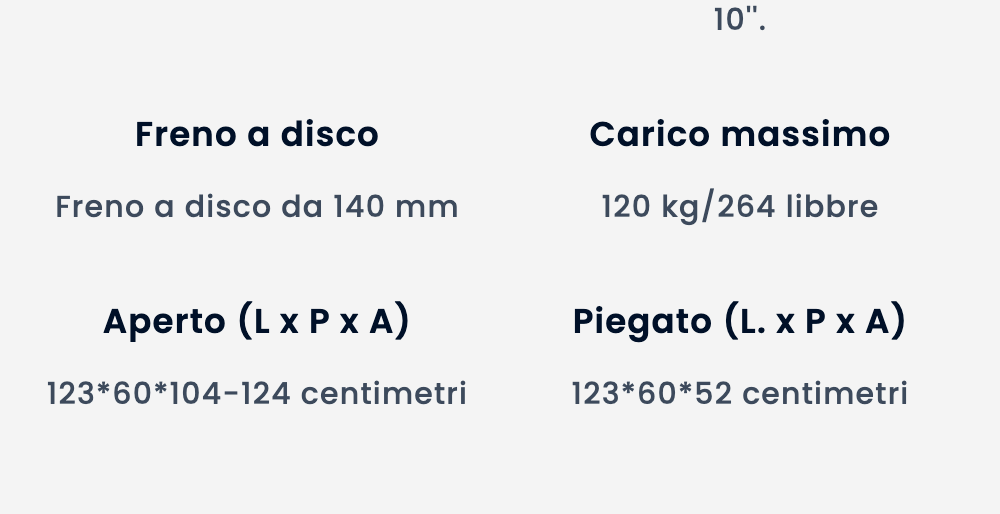
Task: Click the "Freno a disco" heading
Action: (257, 134)
